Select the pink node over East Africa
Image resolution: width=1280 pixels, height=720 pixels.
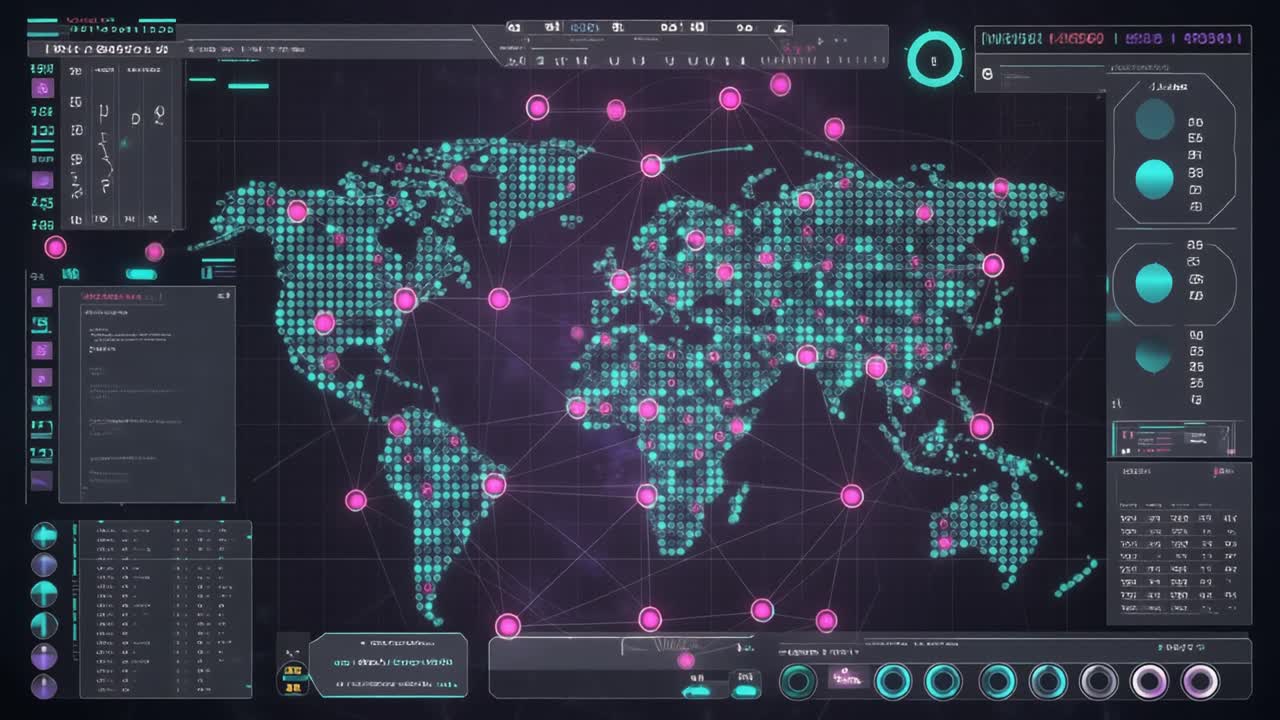click(737, 426)
